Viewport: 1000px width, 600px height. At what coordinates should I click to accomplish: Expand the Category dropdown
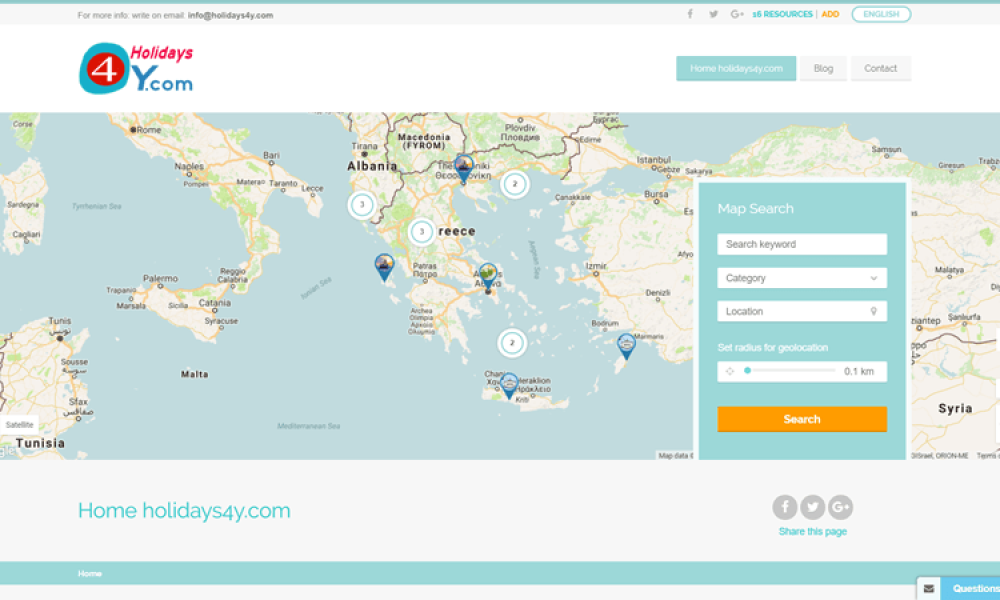[801, 278]
